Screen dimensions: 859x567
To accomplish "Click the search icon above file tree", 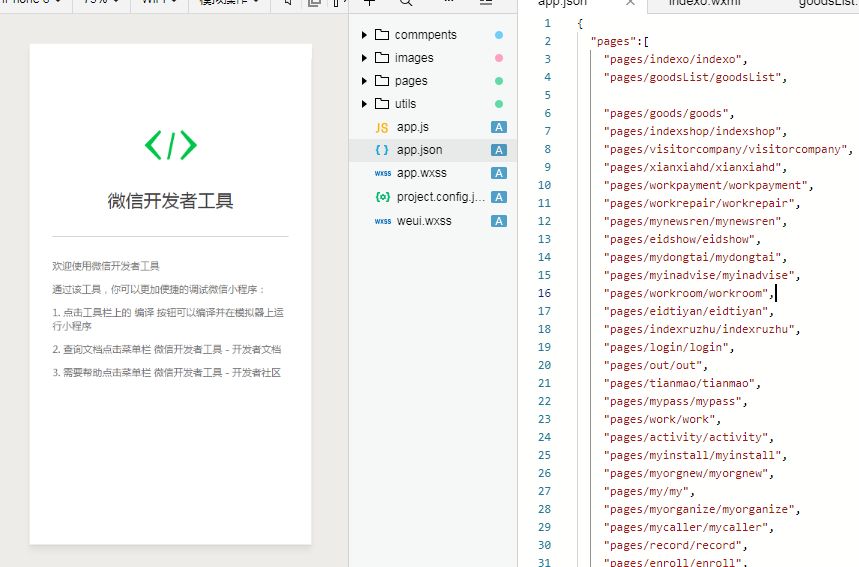I will point(406,2).
